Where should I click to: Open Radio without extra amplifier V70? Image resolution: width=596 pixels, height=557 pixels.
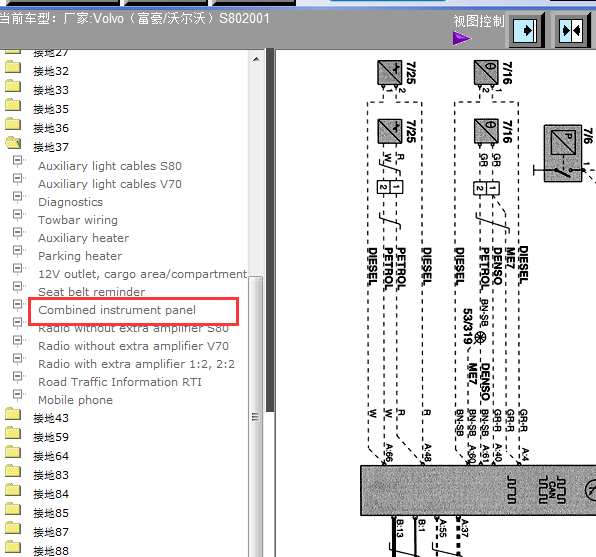(133, 346)
